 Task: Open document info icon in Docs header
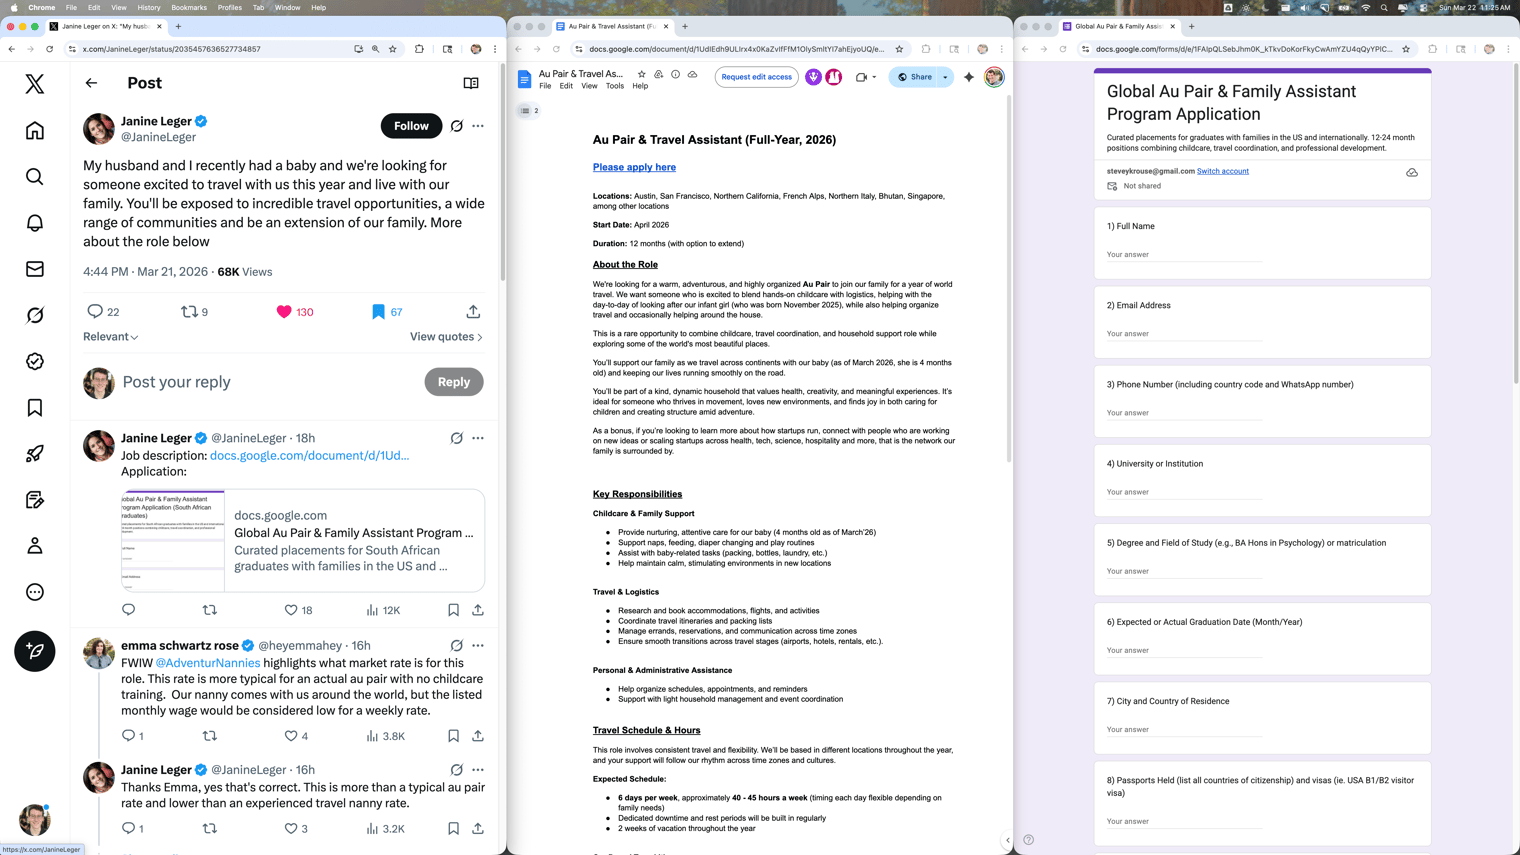pyautogui.click(x=675, y=74)
